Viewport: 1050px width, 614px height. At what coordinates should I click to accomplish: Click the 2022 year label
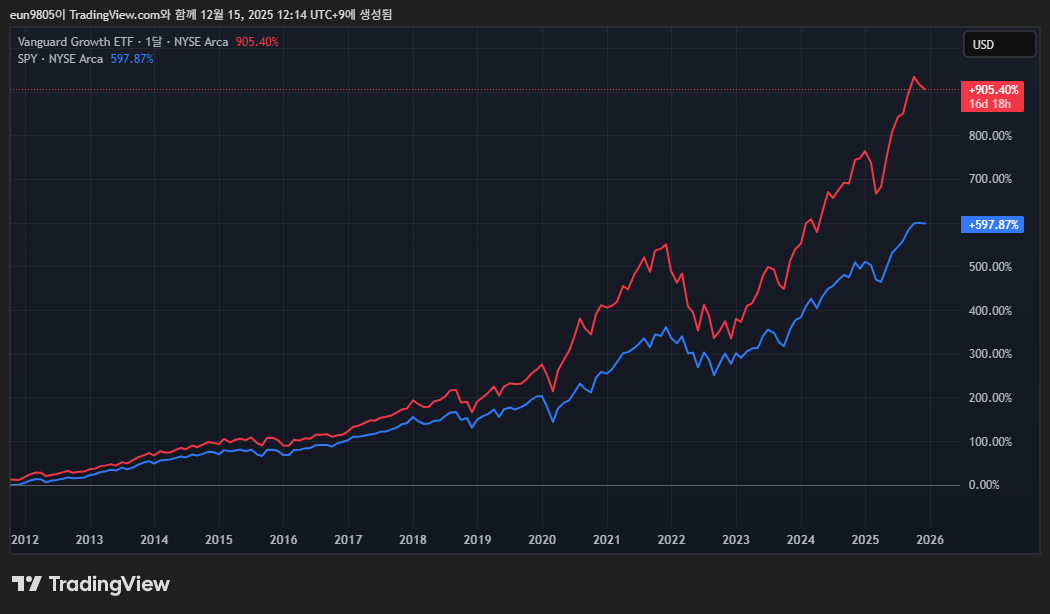(671, 540)
